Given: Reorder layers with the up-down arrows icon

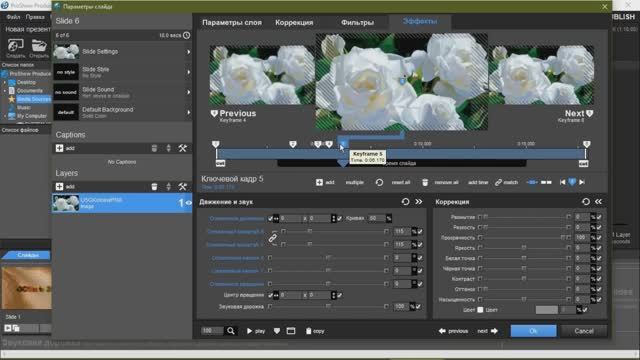Looking at the screenshot, I should pyautogui.click(x=169, y=187).
